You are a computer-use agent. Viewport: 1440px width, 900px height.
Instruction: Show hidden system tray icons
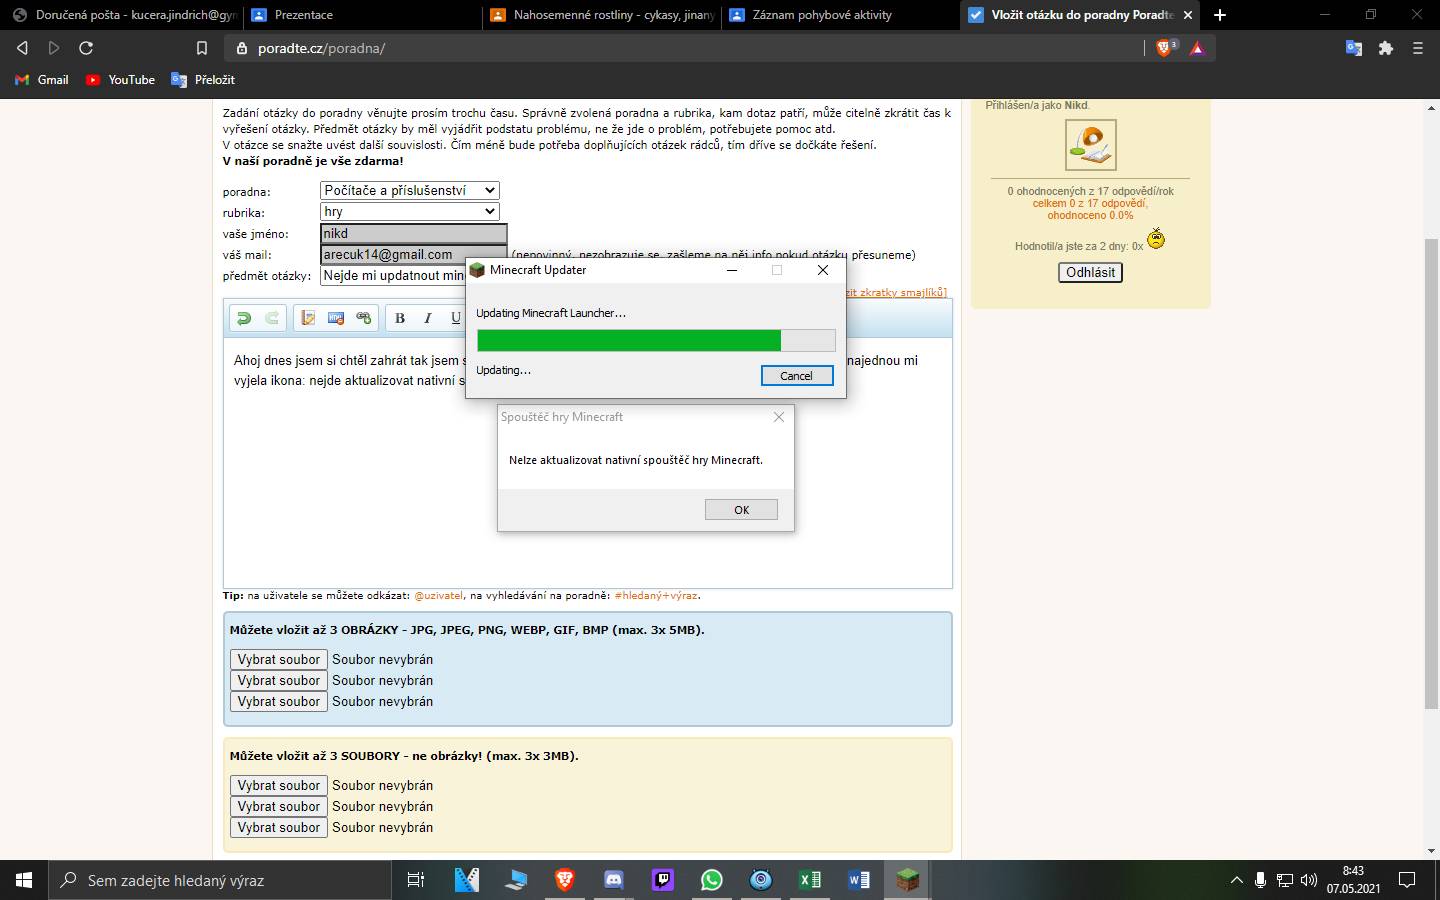(x=1237, y=880)
